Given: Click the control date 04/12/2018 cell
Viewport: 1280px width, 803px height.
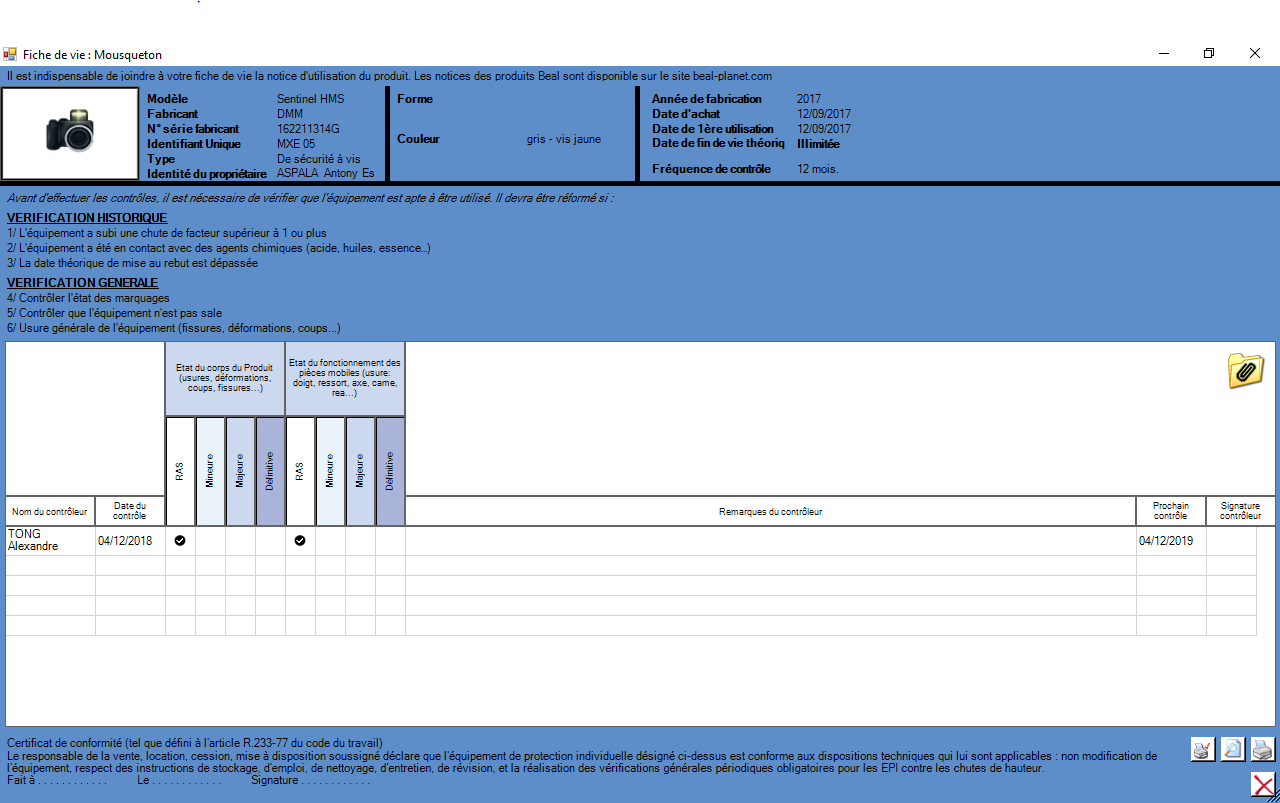Looking at the screenshot, I should click(130, 541).
